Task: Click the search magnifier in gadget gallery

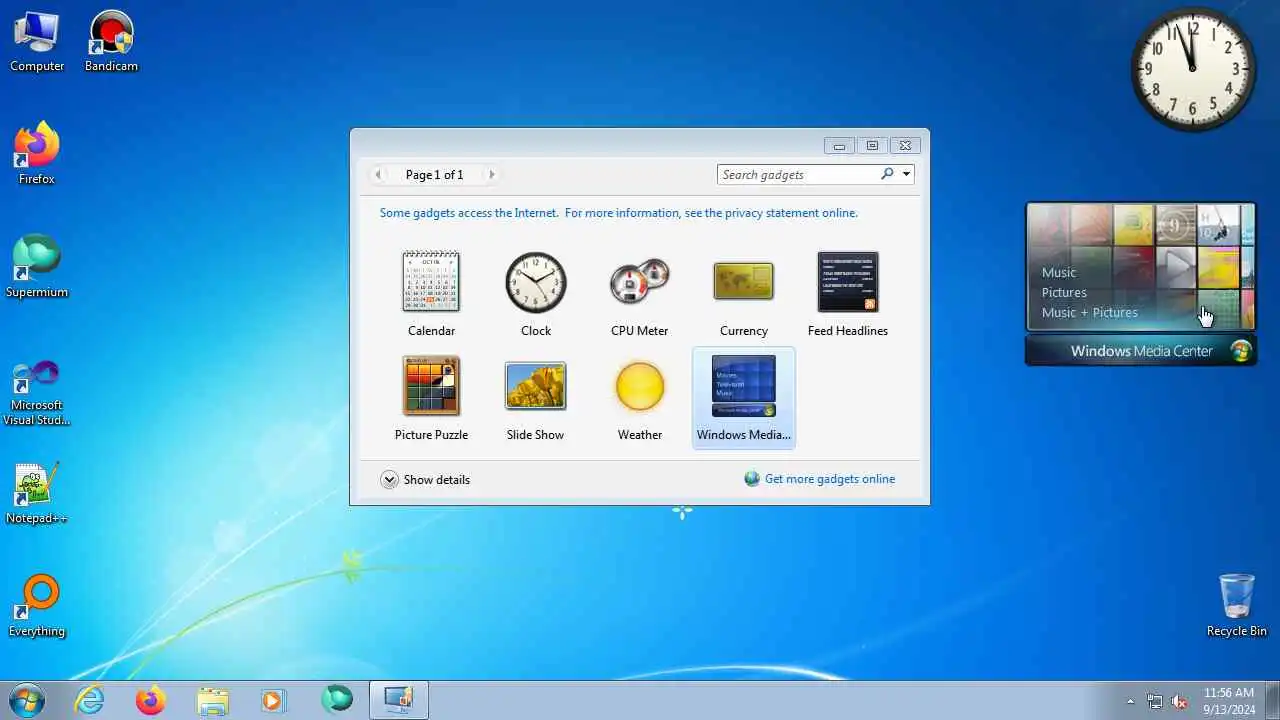Action: [887, 174]
